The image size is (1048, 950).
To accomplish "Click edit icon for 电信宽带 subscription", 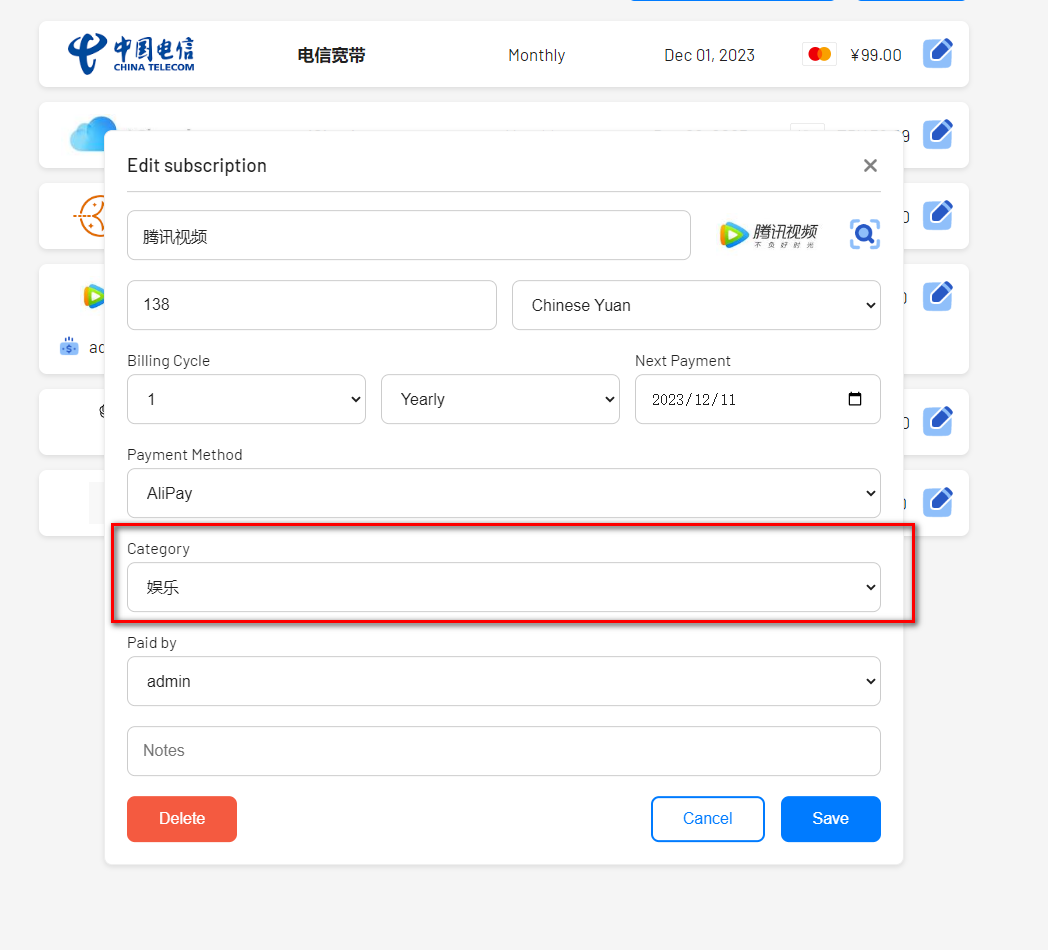I will pyautogui.click(x=937, y=53).
